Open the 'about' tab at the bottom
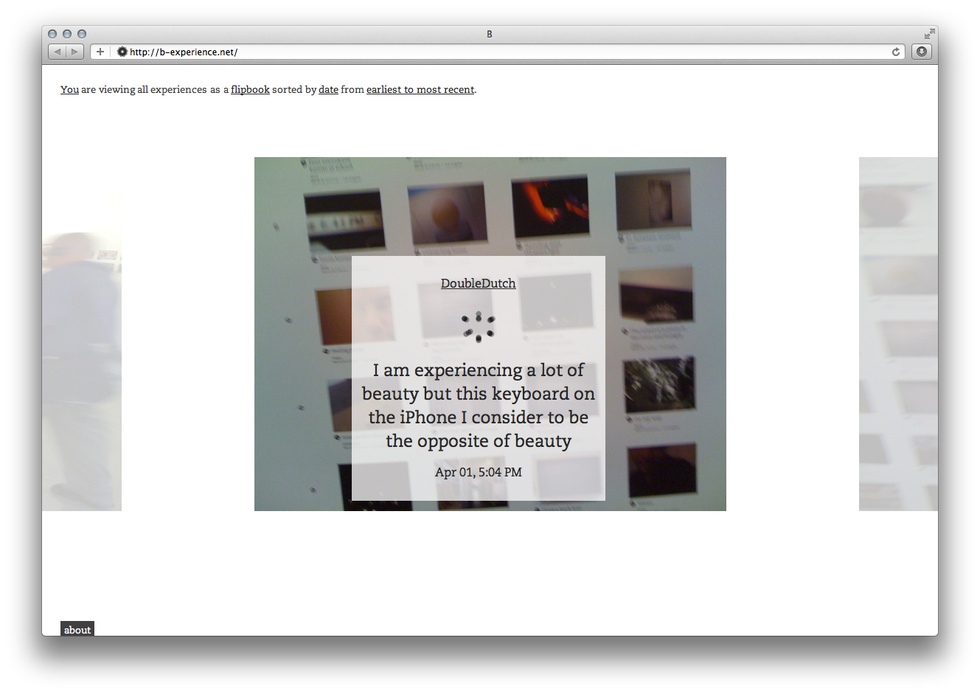Screen dimensions: 980x694 click(x=78, y=629)
